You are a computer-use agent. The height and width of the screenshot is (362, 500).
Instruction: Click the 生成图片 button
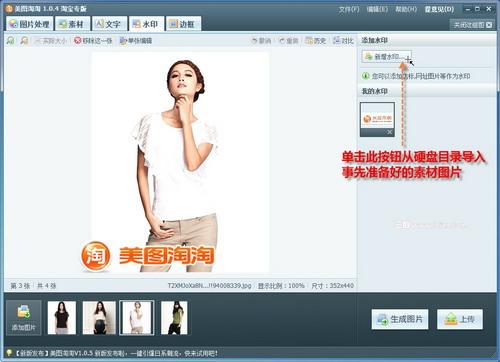click(x=400, y=319)
